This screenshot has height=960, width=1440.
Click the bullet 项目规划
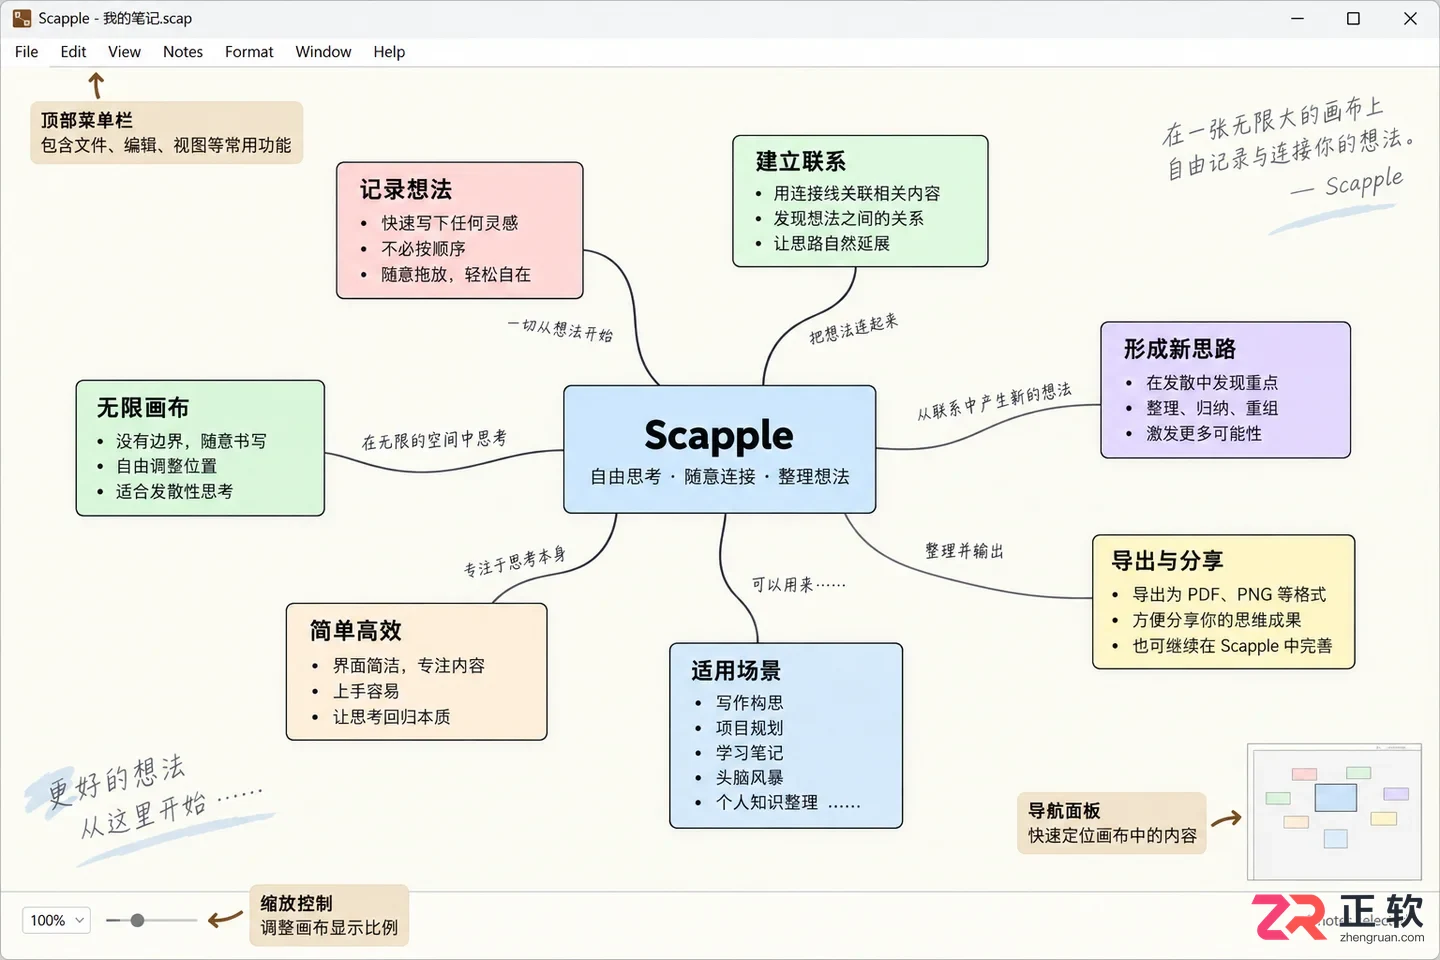point(750,728)
